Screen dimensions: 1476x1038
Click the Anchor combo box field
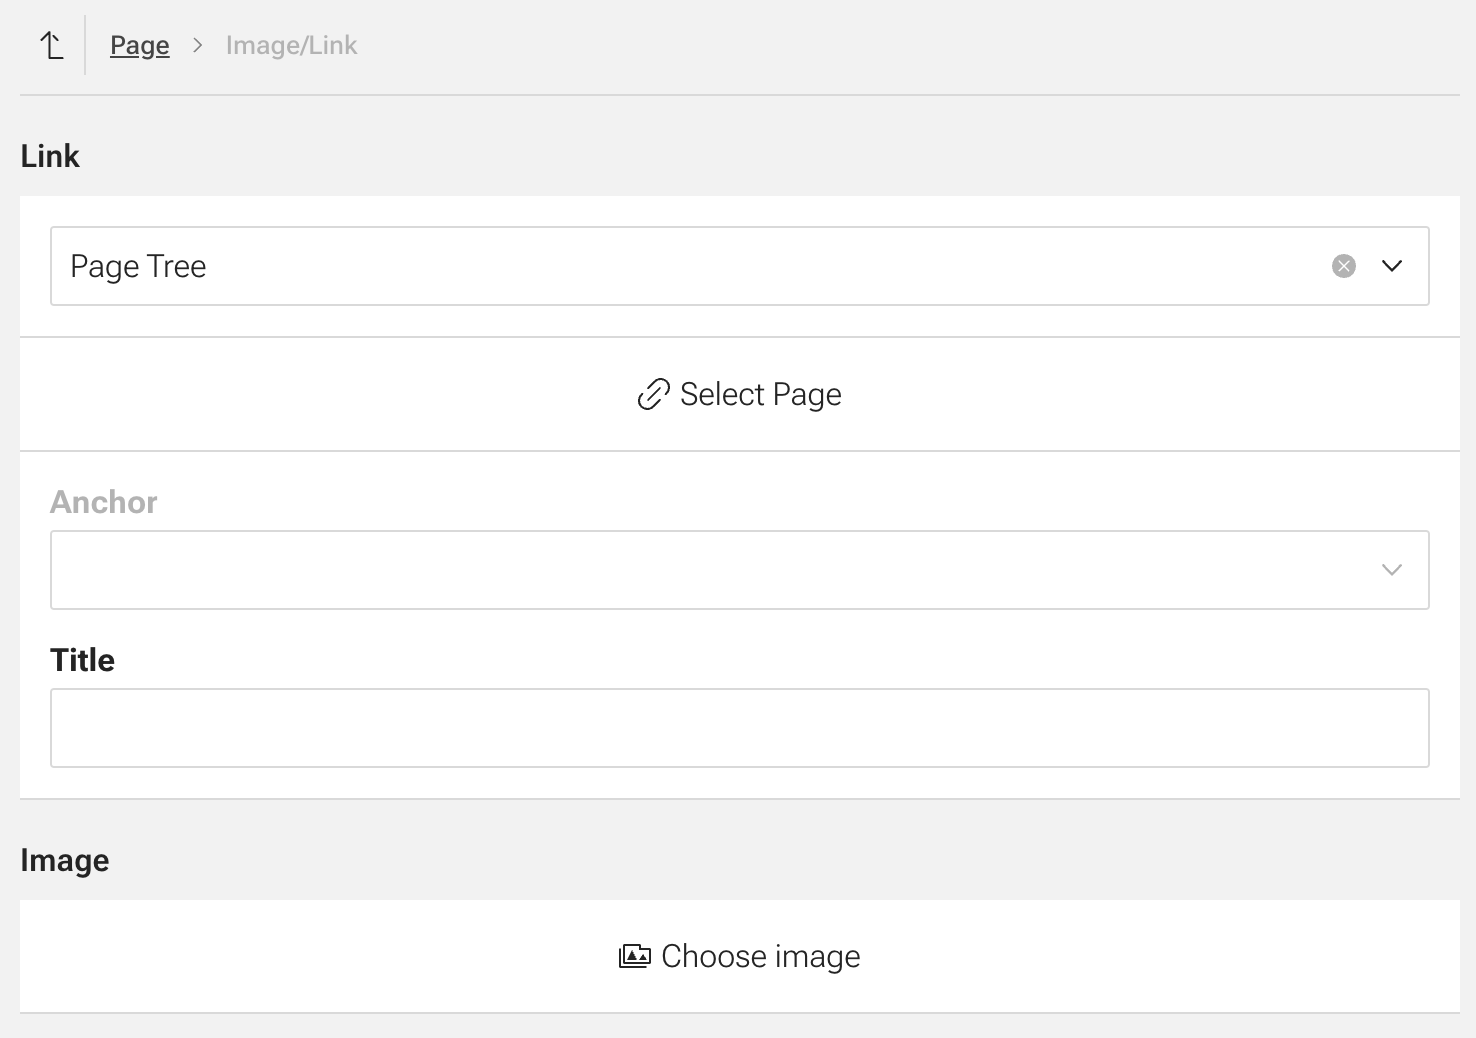pos(700,570)
